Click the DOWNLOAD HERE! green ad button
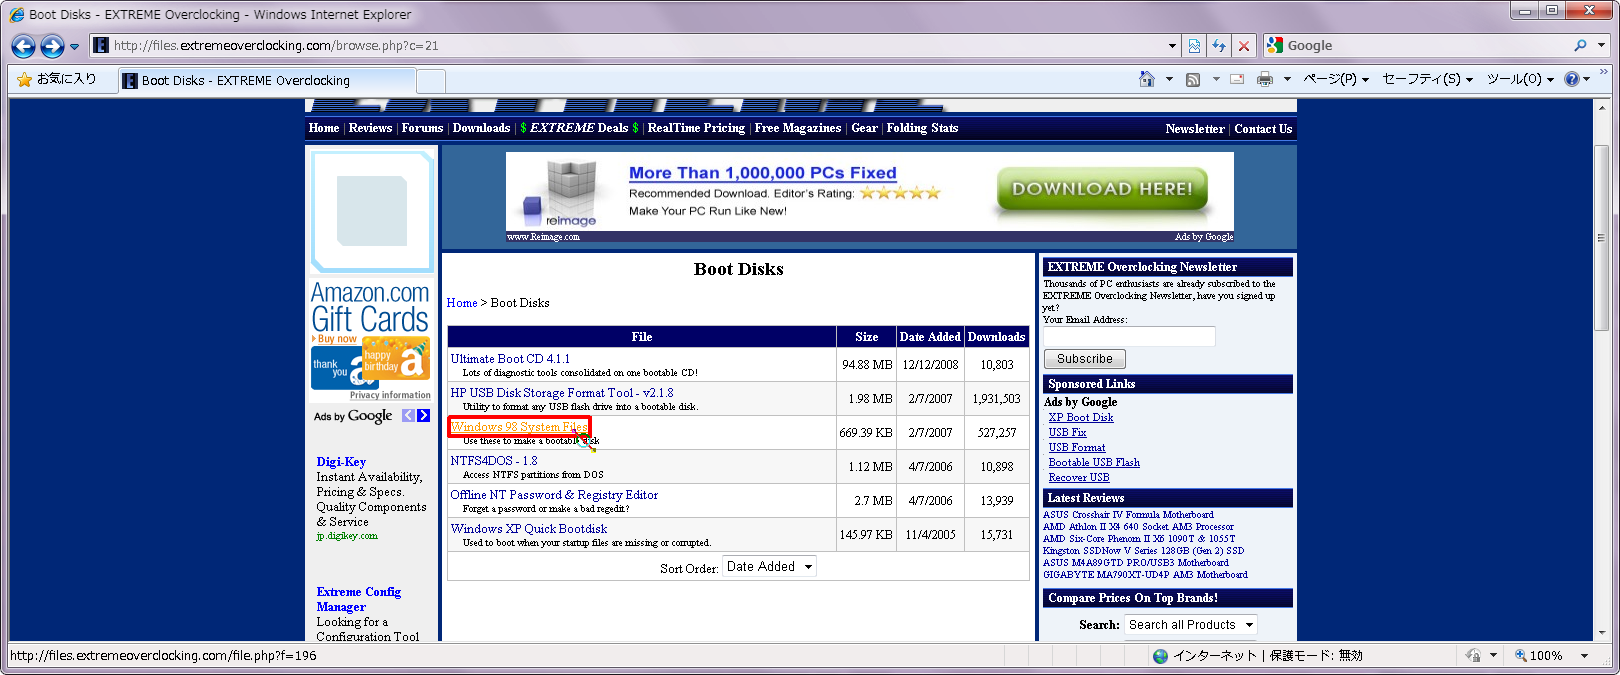Image resolution: width=1620 pixels, height=675 pixels. 1102,189
